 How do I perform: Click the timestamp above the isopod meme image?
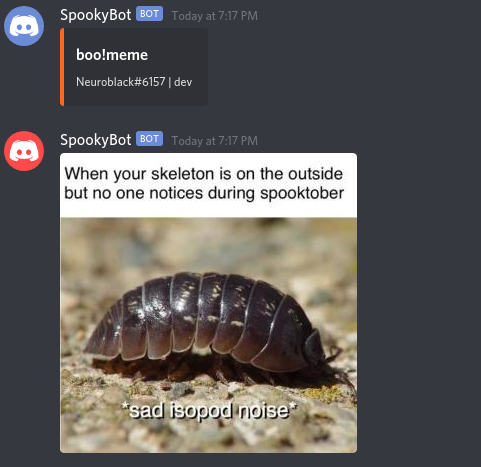pyautogui.click(x=215, y=141)
